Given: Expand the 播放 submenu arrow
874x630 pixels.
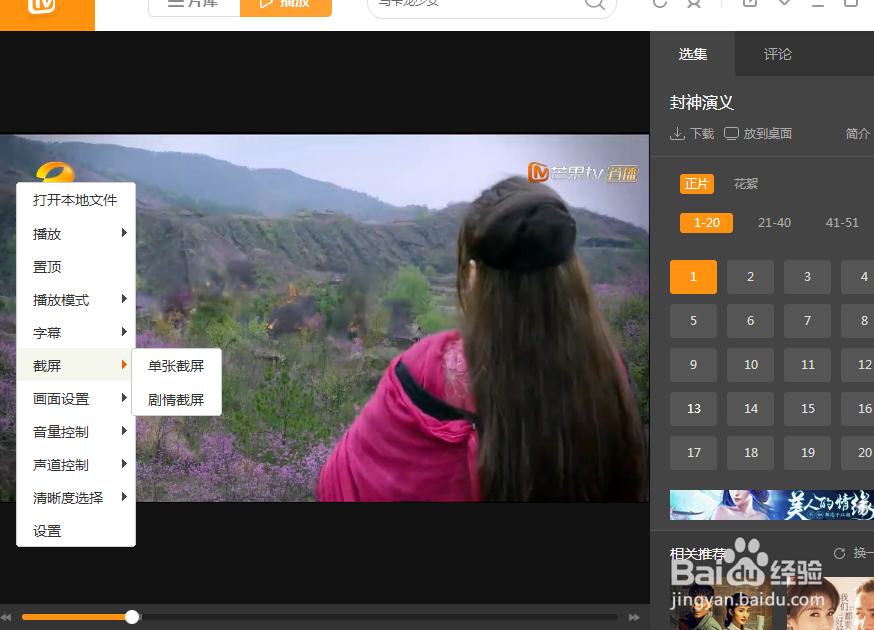Looking at the screenshot, I should pyautogui.click(x=124, y=232).
